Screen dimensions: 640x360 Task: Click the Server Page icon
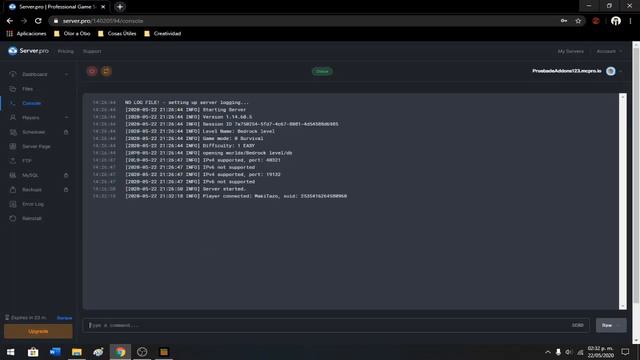click(13, 146)
